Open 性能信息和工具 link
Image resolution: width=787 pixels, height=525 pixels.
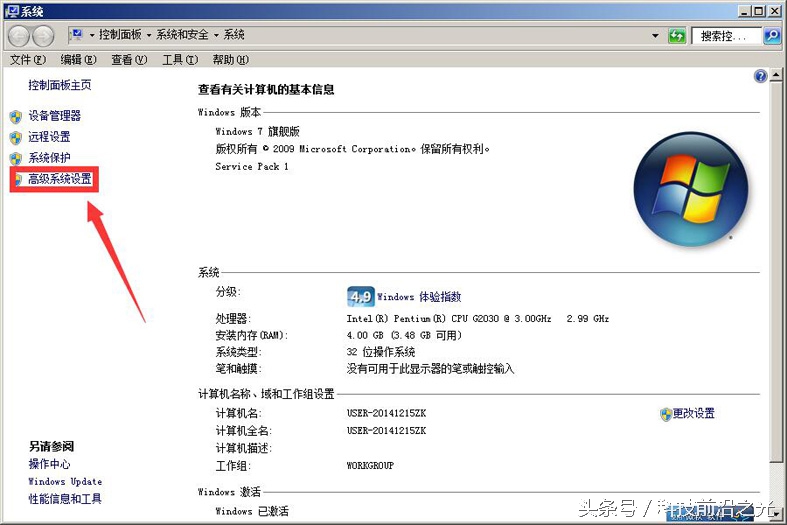65,498
